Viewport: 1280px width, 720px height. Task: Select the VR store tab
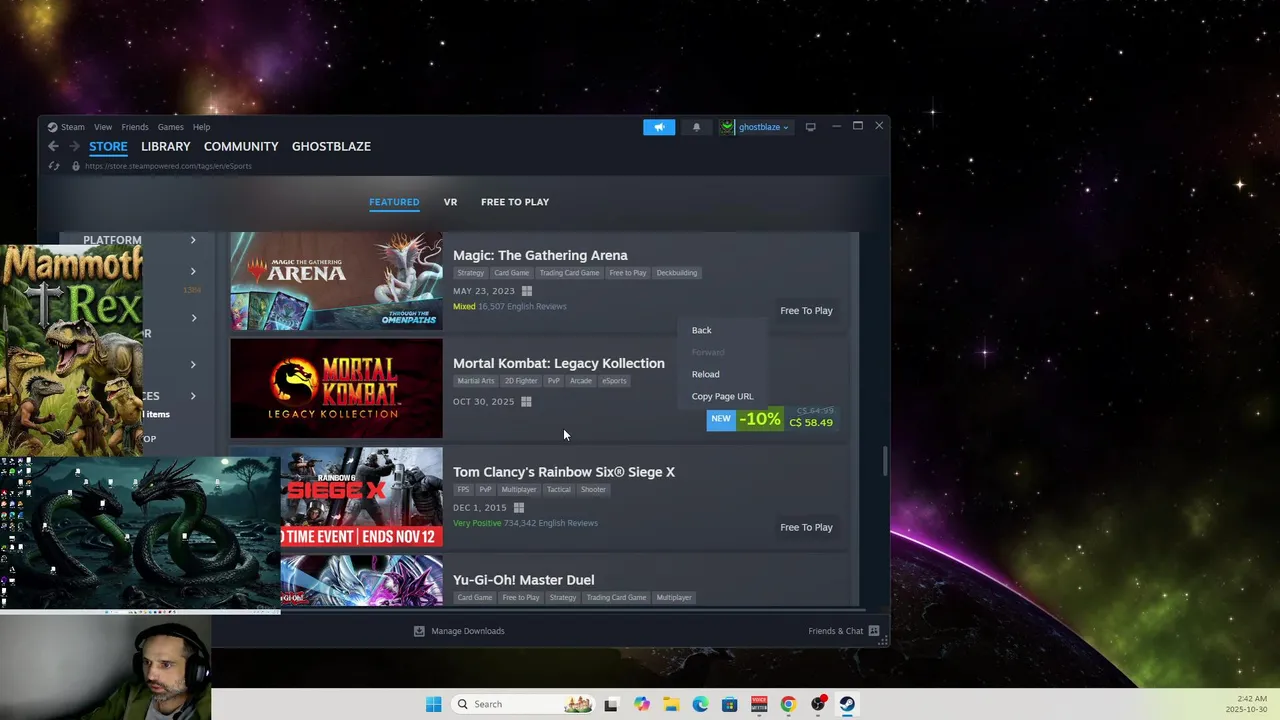(x=450, y=202)
